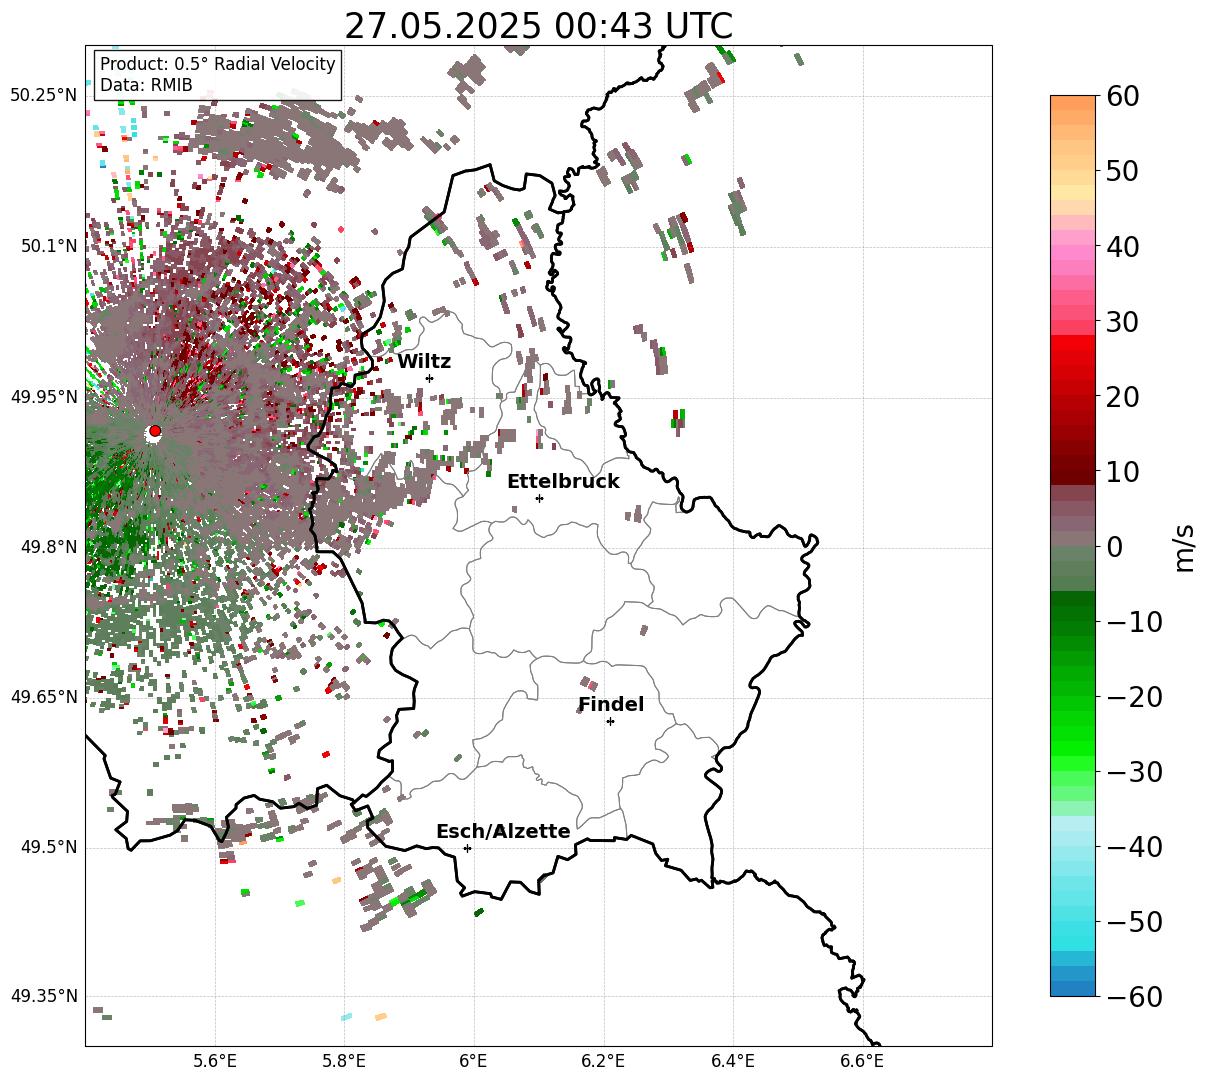Click the 6.4°E longitude label
Viewport: 1207px width, 1081px height.
pyautogui.click(x=733, y=1061)
